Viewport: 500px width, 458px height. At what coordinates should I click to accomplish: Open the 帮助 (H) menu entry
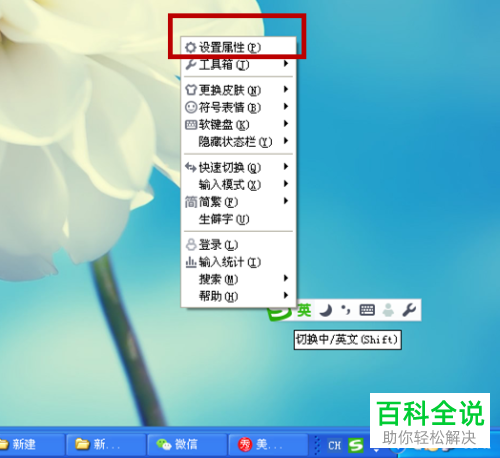[x=238, y=296]
